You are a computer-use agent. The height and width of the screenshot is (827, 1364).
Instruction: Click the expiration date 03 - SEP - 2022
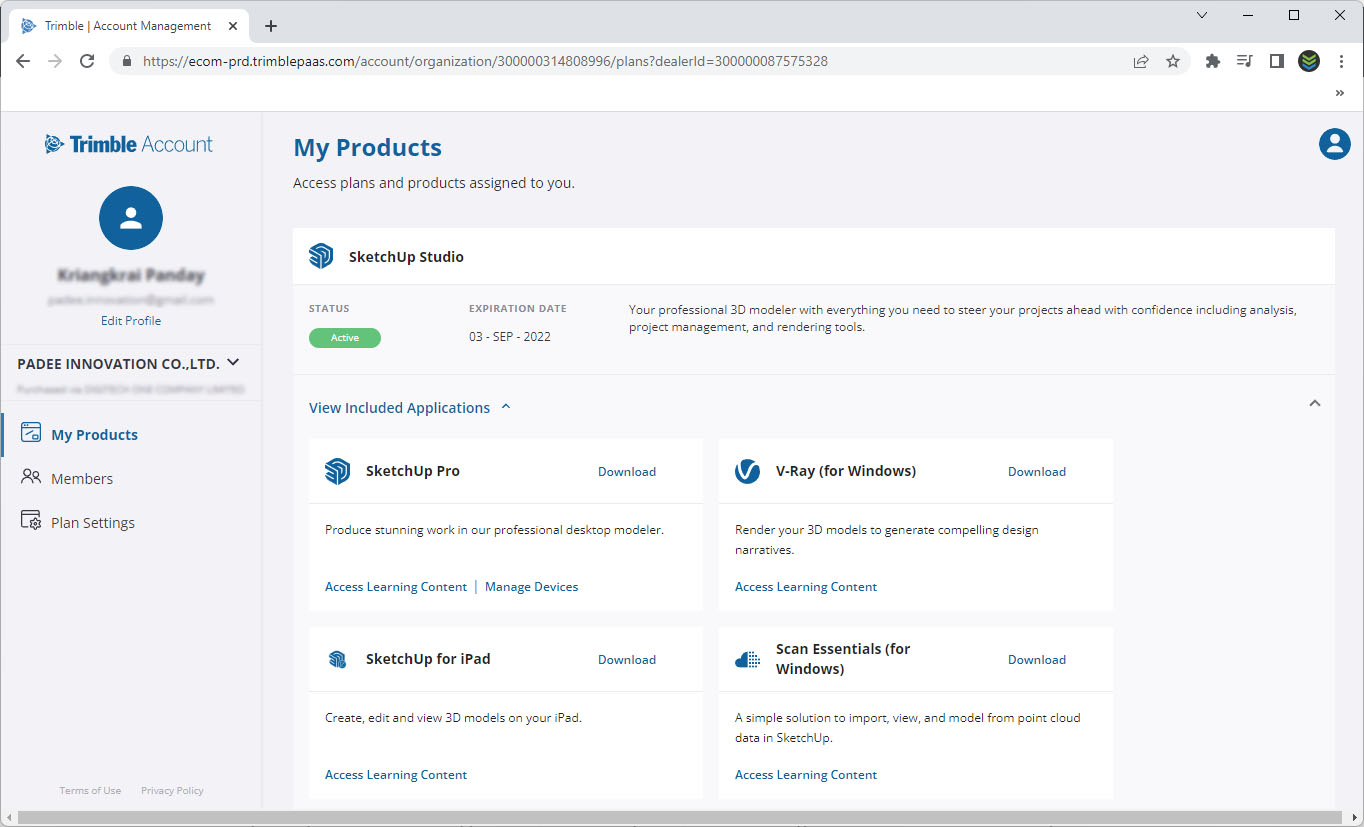click(x=510, y=337)
